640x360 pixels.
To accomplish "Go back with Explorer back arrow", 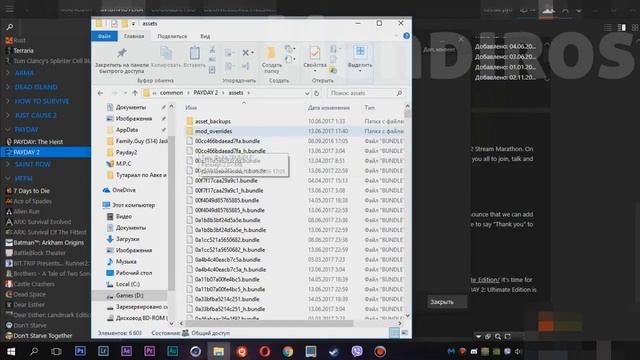I will (100, 93).
